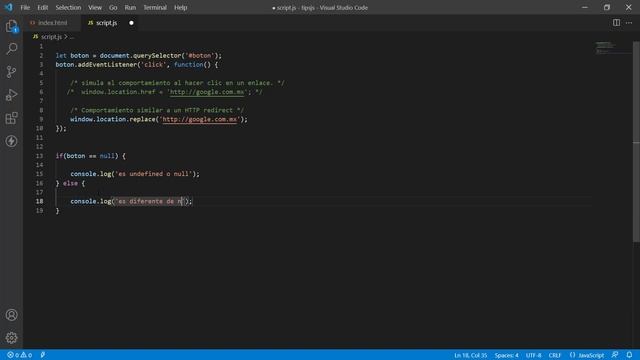
Task: Change line endings via CRLF
Action: coord(555,355)
